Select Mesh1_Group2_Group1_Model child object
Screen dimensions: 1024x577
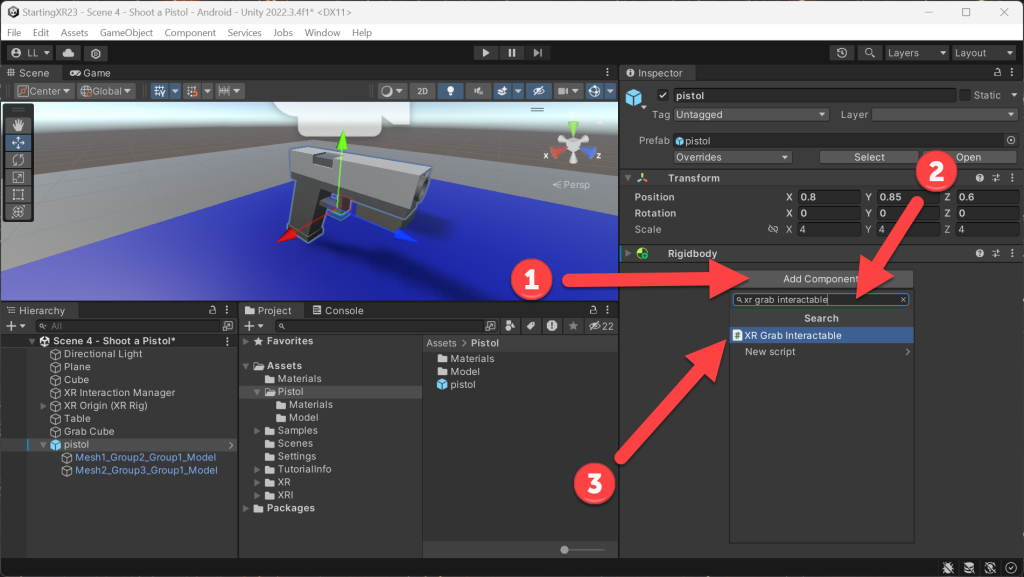(145, 458)
